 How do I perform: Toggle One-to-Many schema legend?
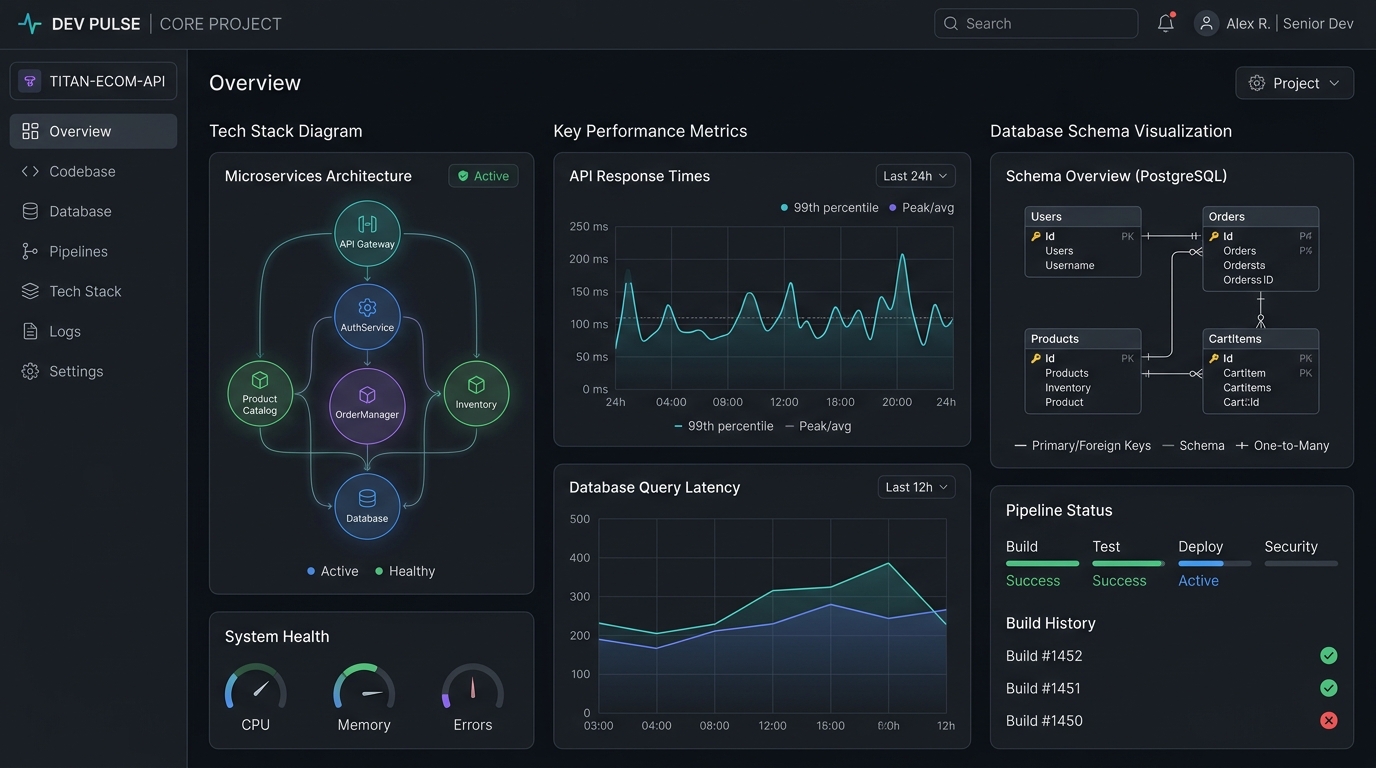pos(1283,446)
